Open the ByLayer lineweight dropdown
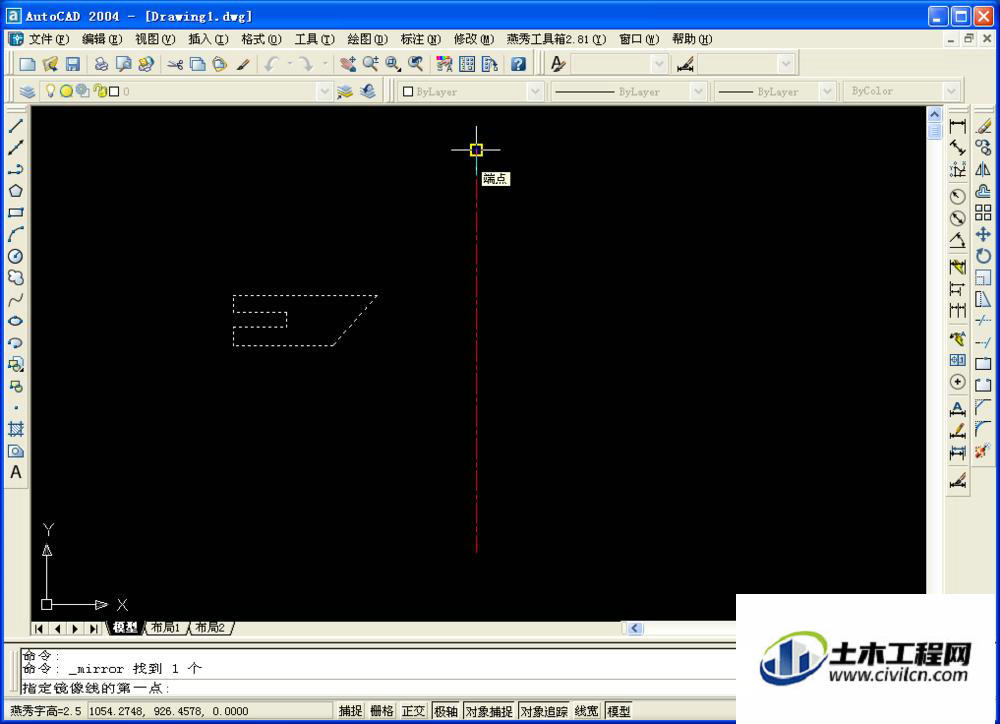Screen dimensions: 1000x724 click(827, 92)
